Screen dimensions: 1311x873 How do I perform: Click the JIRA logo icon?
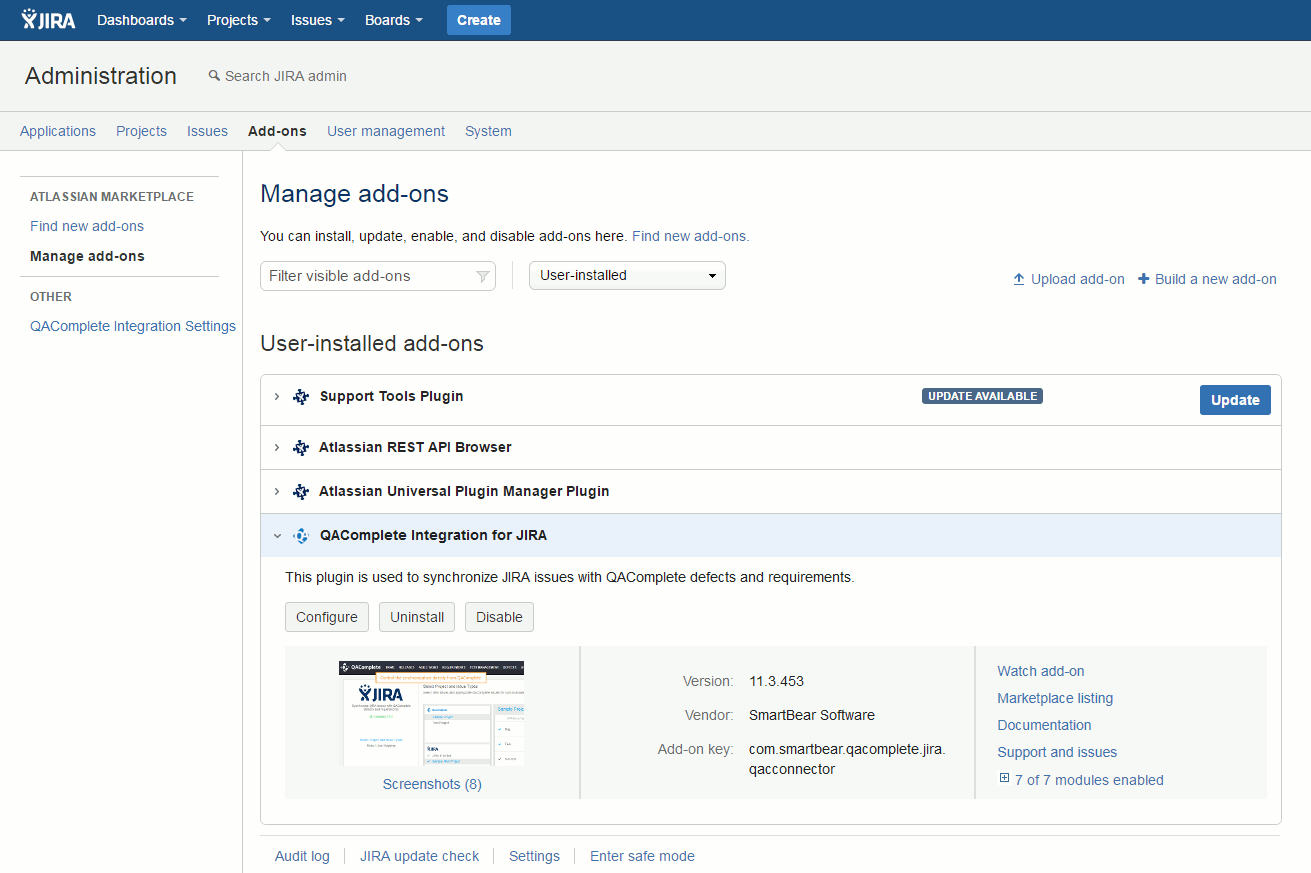tap(28, 19)
